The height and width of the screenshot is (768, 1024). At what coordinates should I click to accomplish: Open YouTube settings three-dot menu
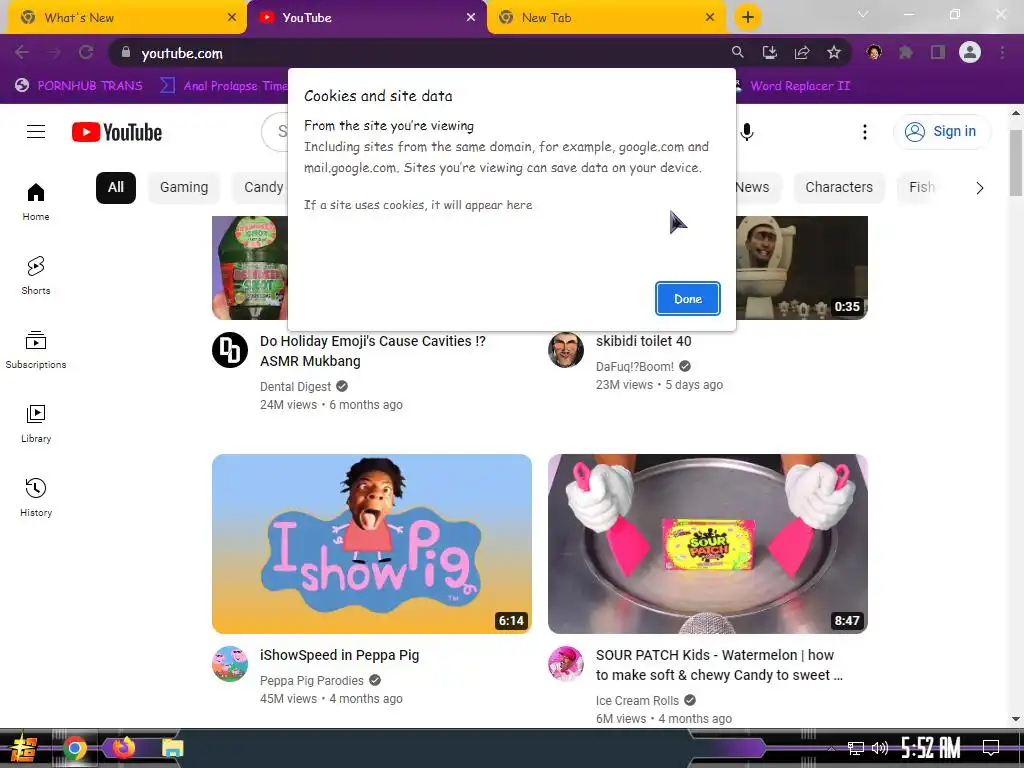[865, 132]
